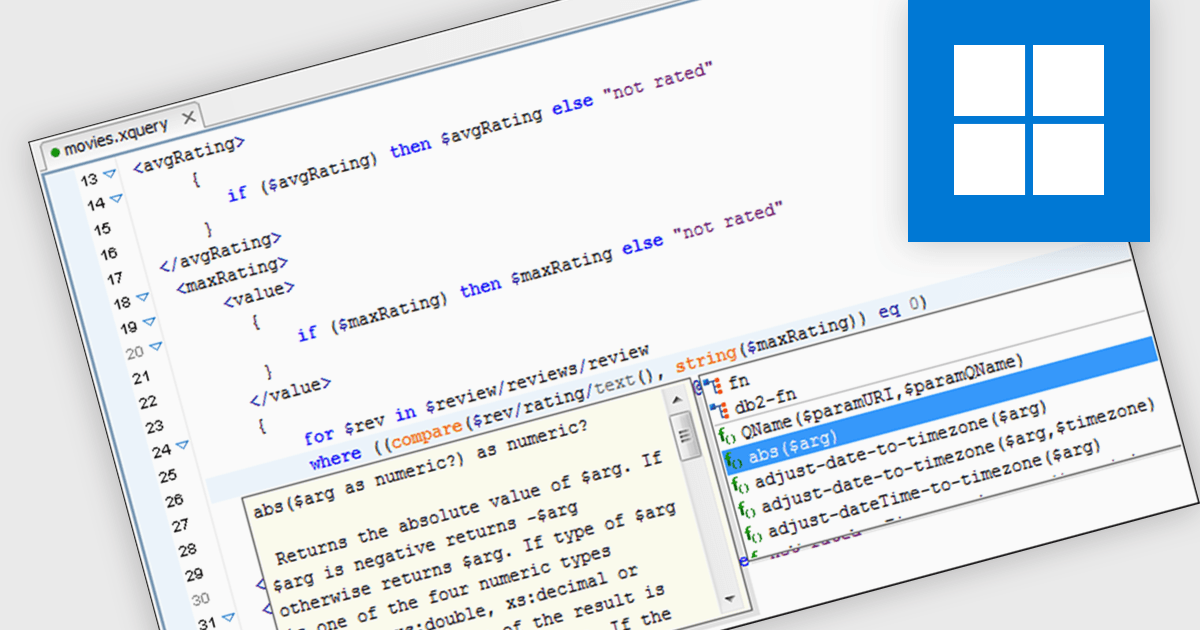Click the function icon beside abs($arg)
Viewport: 1200px width, 630px height.
[732, 461]
